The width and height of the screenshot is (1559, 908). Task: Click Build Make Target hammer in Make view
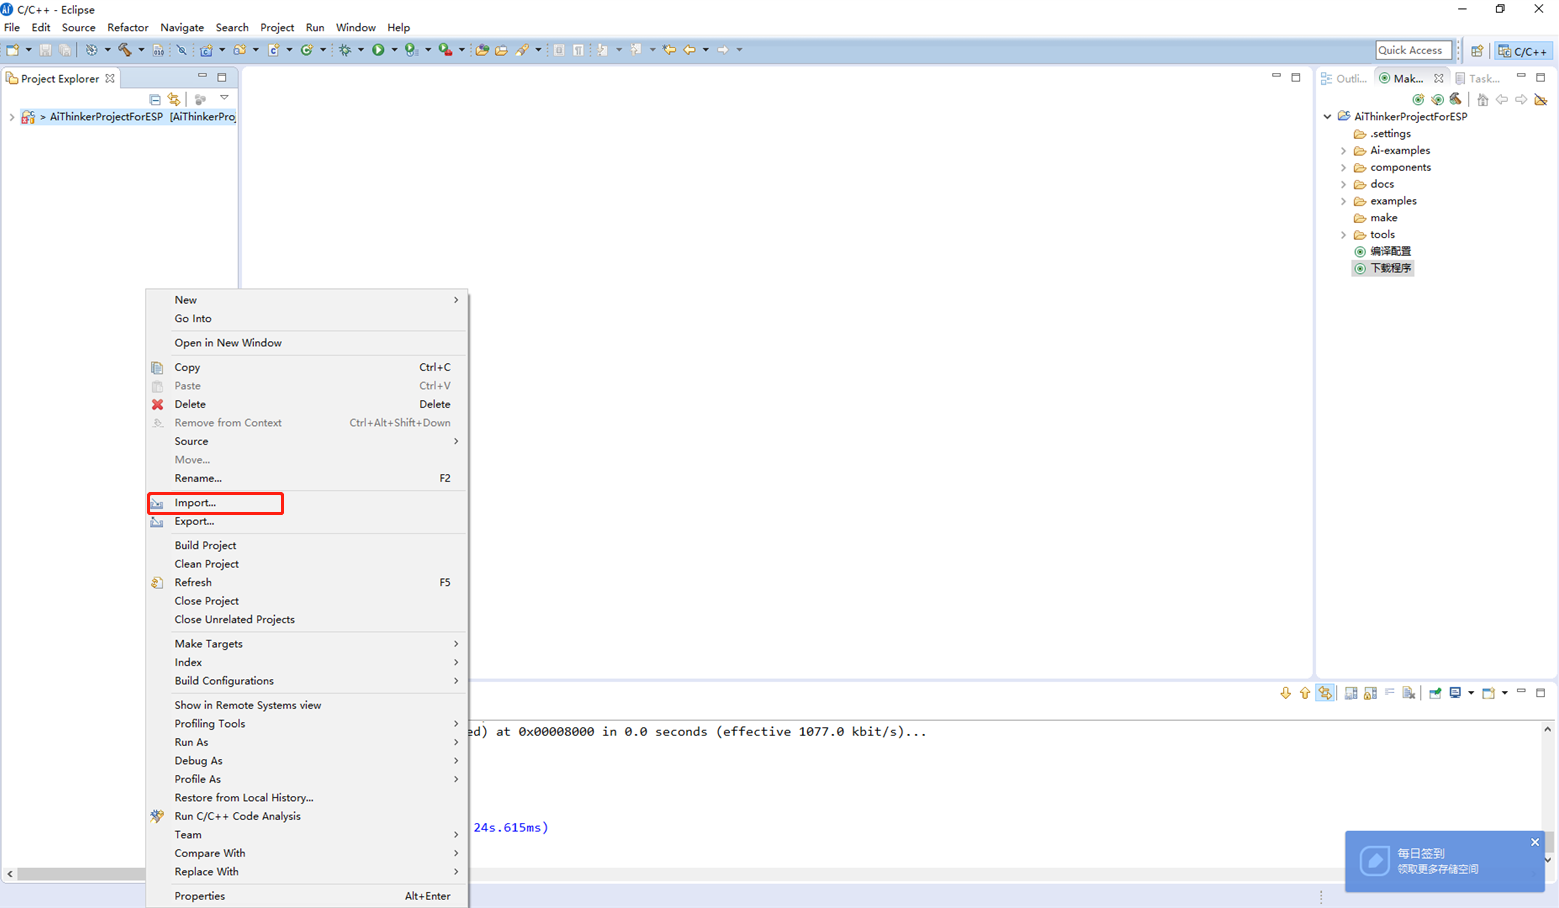point(1456,99)
